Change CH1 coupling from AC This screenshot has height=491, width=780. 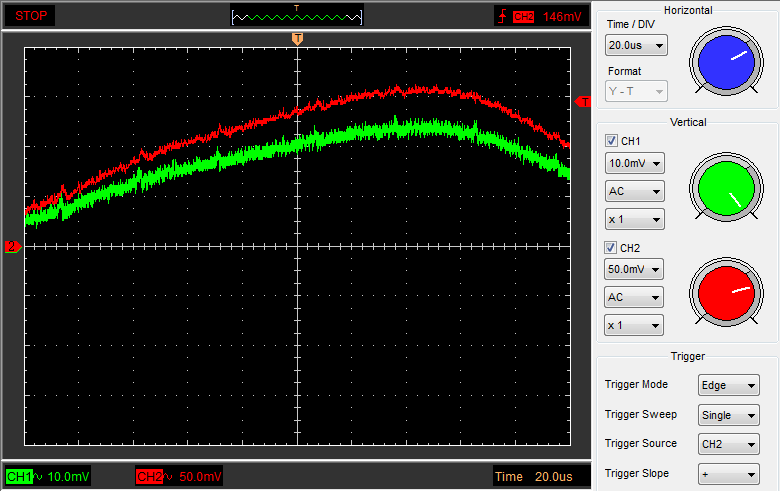click(x=634, y=191)
